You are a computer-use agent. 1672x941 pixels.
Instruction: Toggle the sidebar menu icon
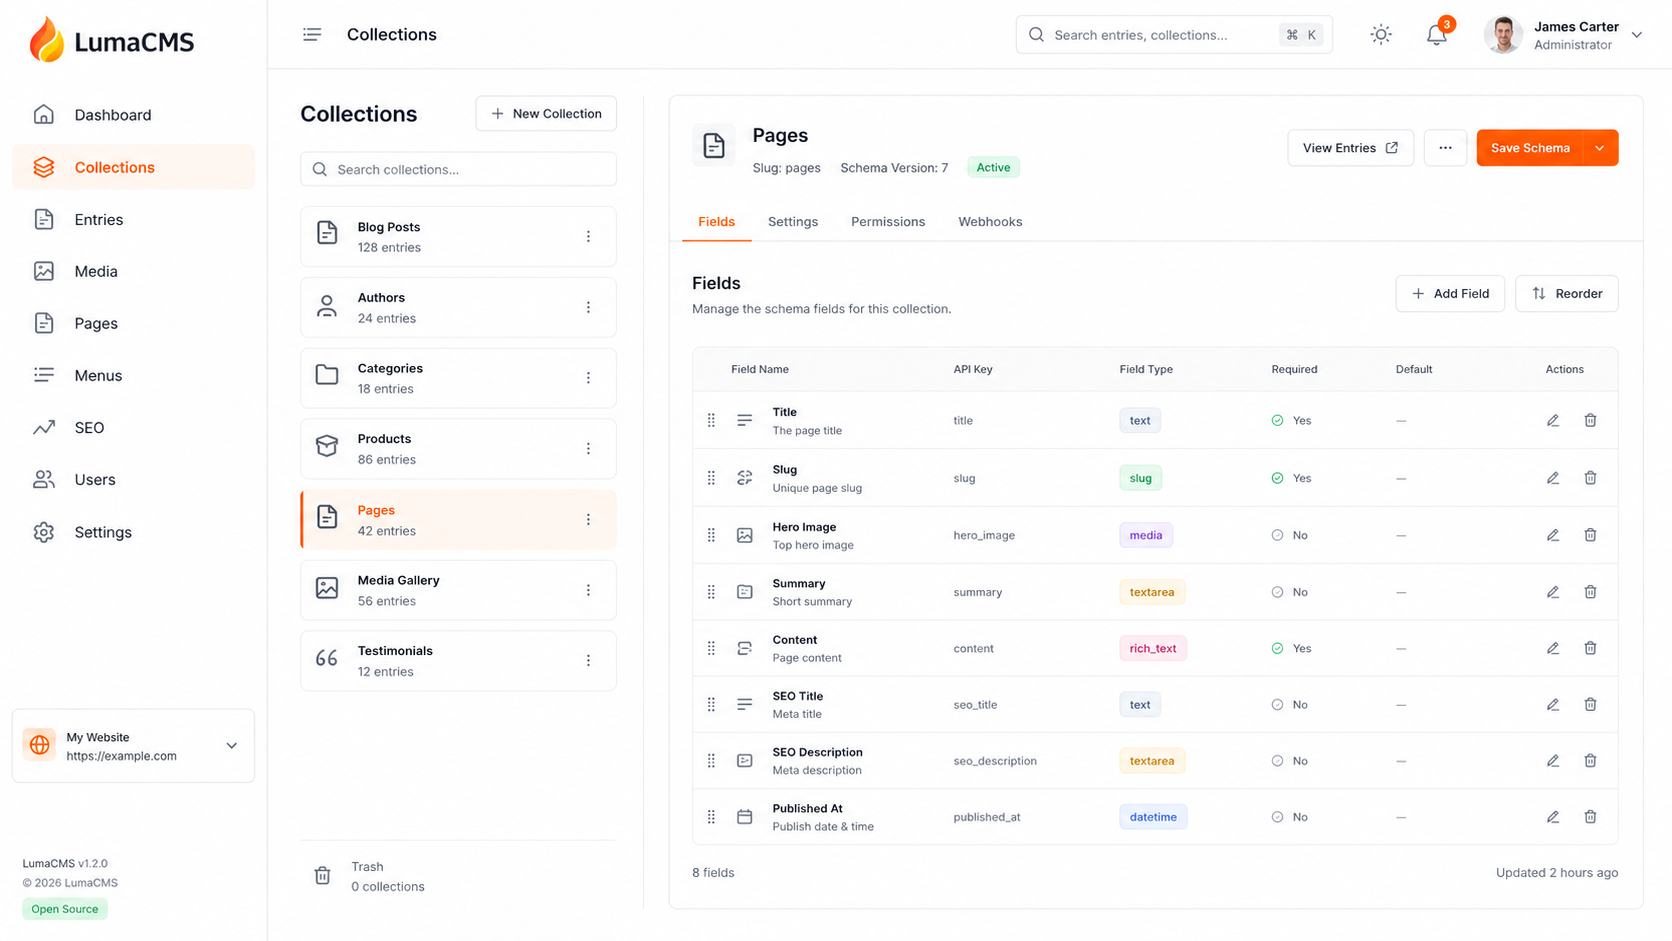[x=312, y=35]
